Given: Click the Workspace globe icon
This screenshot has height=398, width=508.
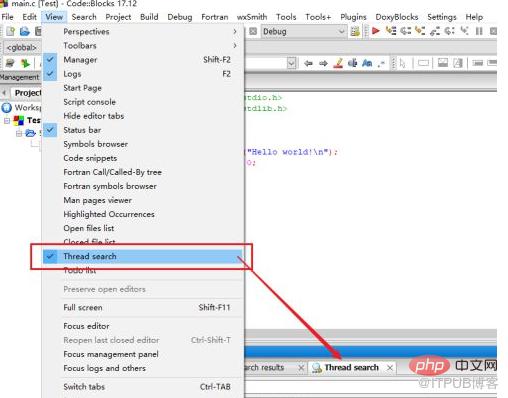Looking at the screenshot, I should (x=6, y=107).
